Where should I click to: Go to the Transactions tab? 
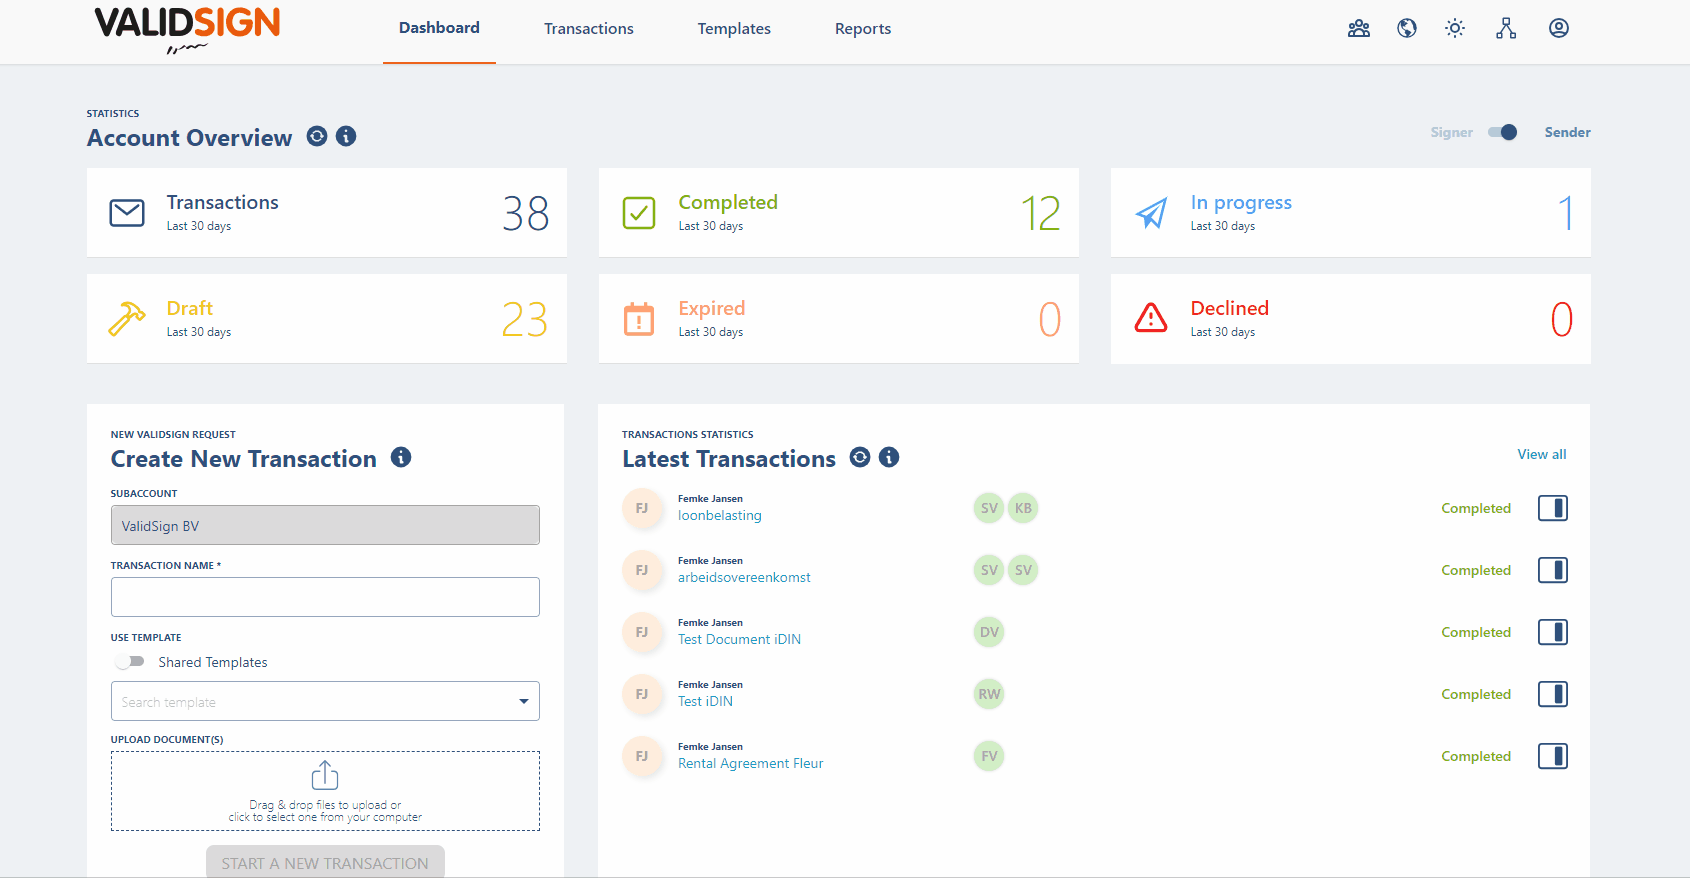589,29
